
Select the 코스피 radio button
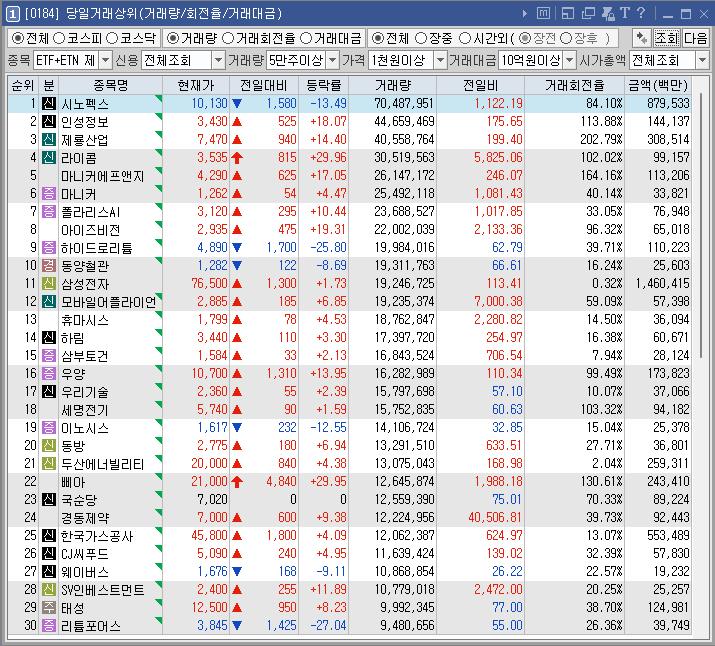(x=59, y=38)
